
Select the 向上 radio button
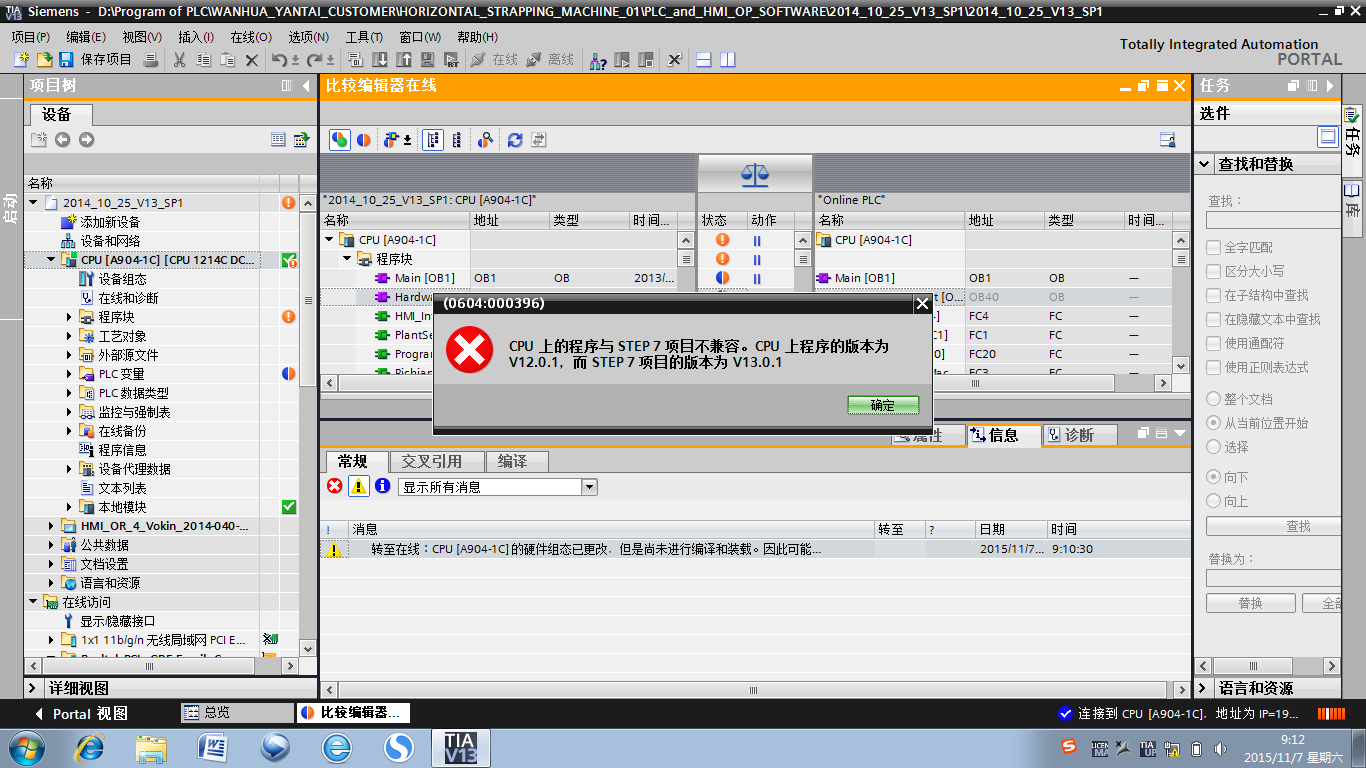(x=1214, y=501)
